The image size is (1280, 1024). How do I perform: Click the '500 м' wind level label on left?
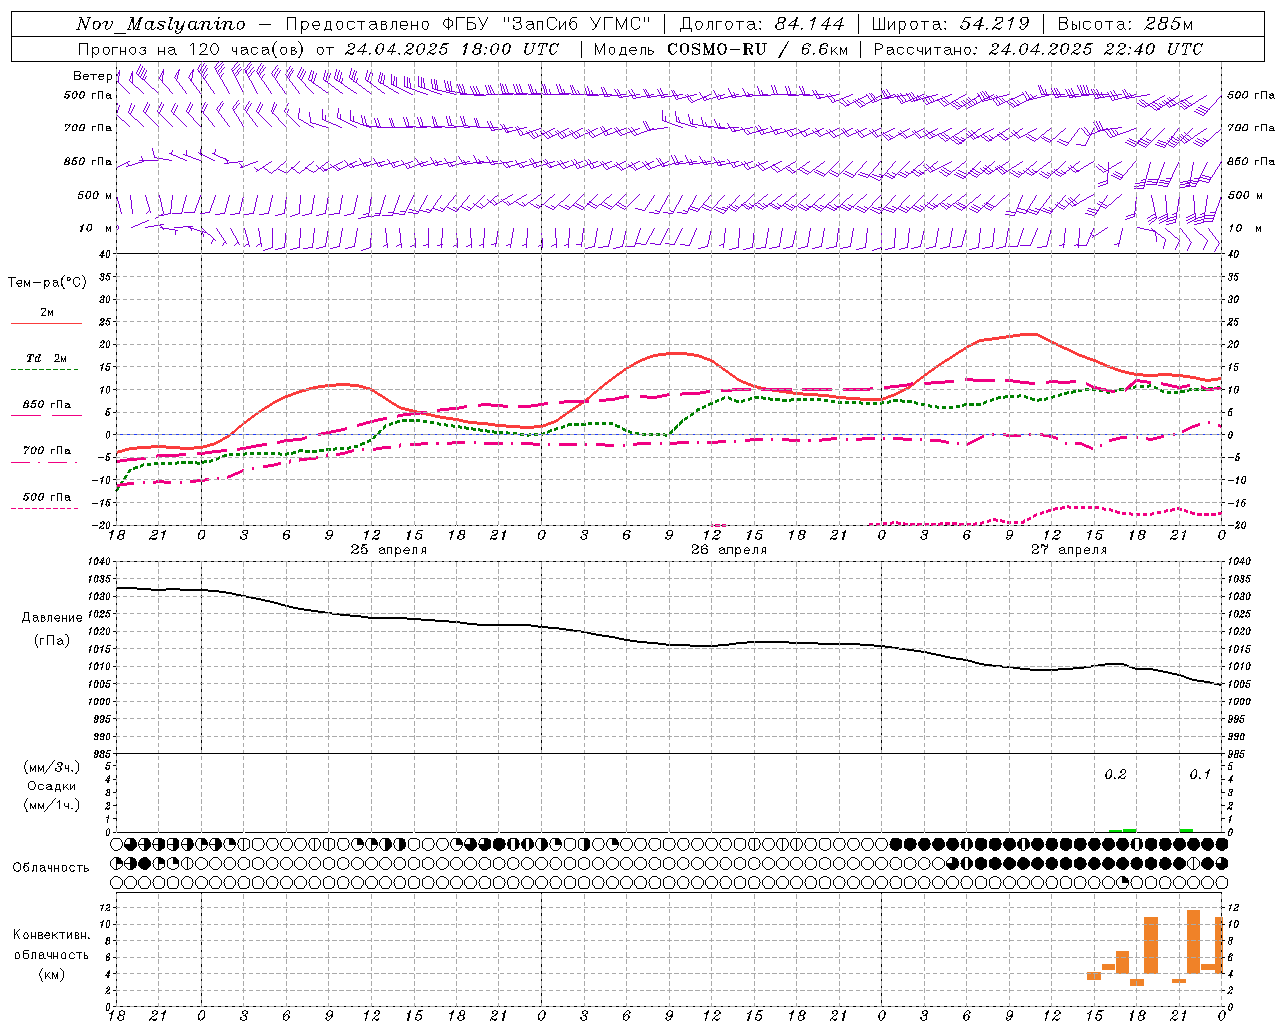point(96,195)
